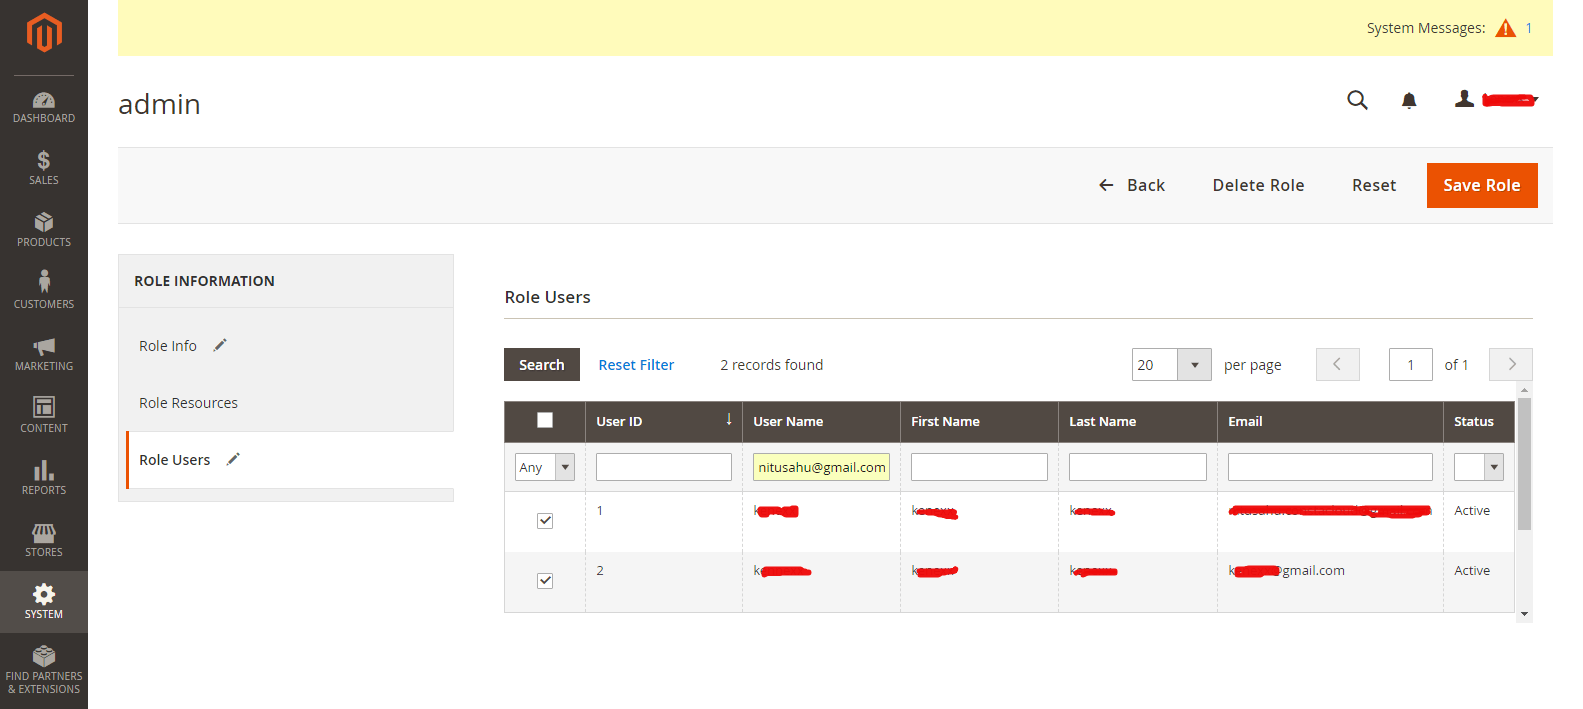Viewport: 1583px width, 709px height.
Task: Click the system messages warning icon
Action: (1505, 28)
